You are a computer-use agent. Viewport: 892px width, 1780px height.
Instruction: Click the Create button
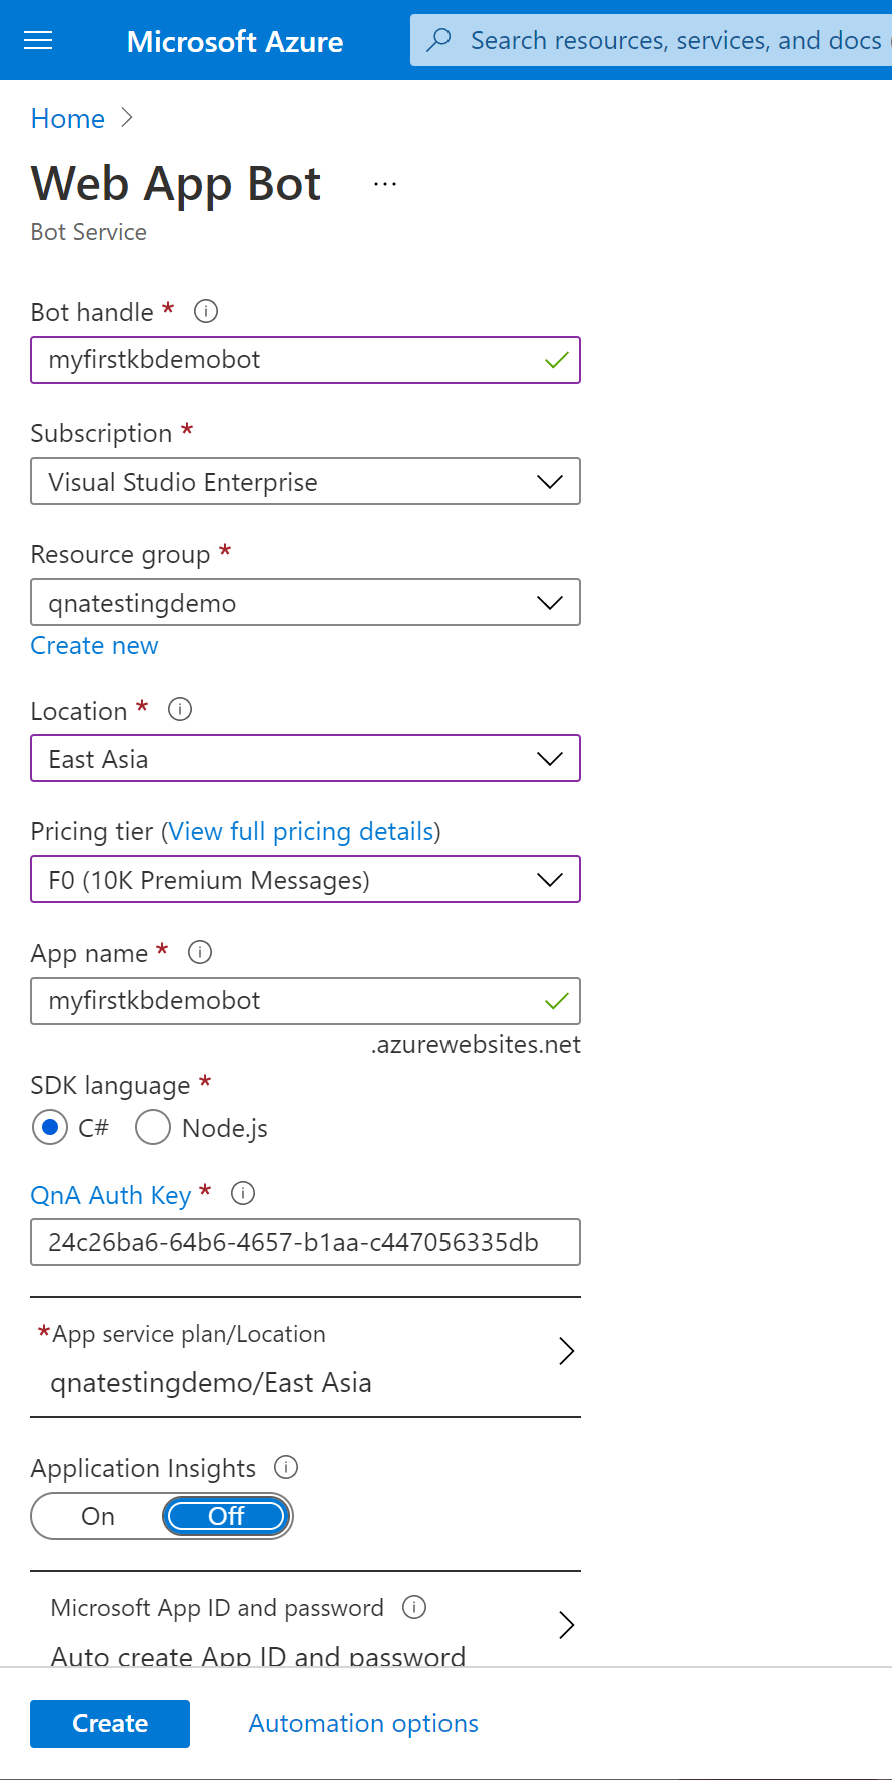[110, 1723]
